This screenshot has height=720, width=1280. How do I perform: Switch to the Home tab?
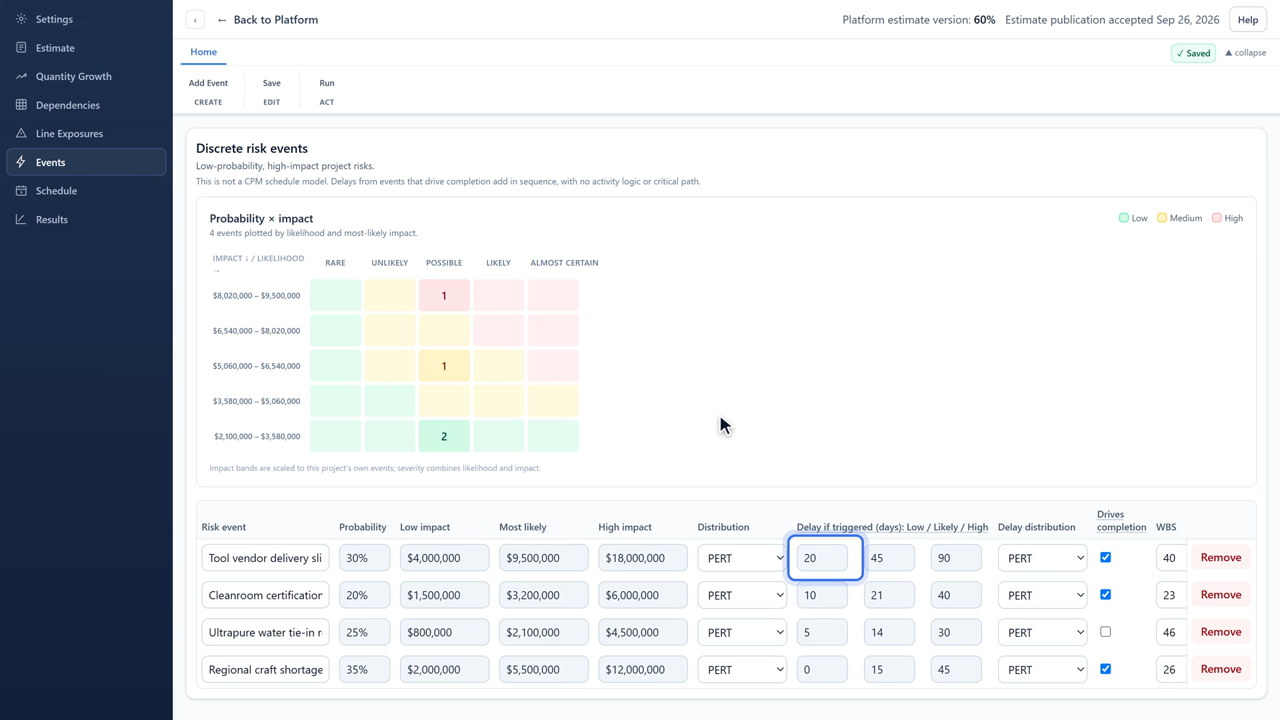coord(203,52)
